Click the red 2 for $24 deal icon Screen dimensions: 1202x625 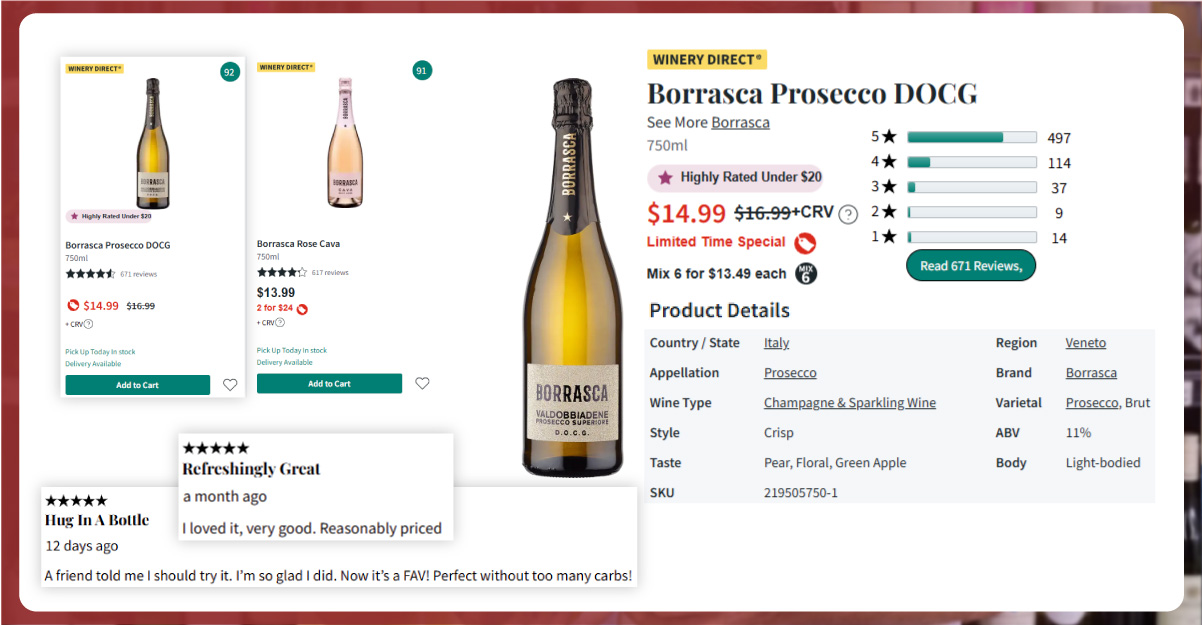click(302, 309)
